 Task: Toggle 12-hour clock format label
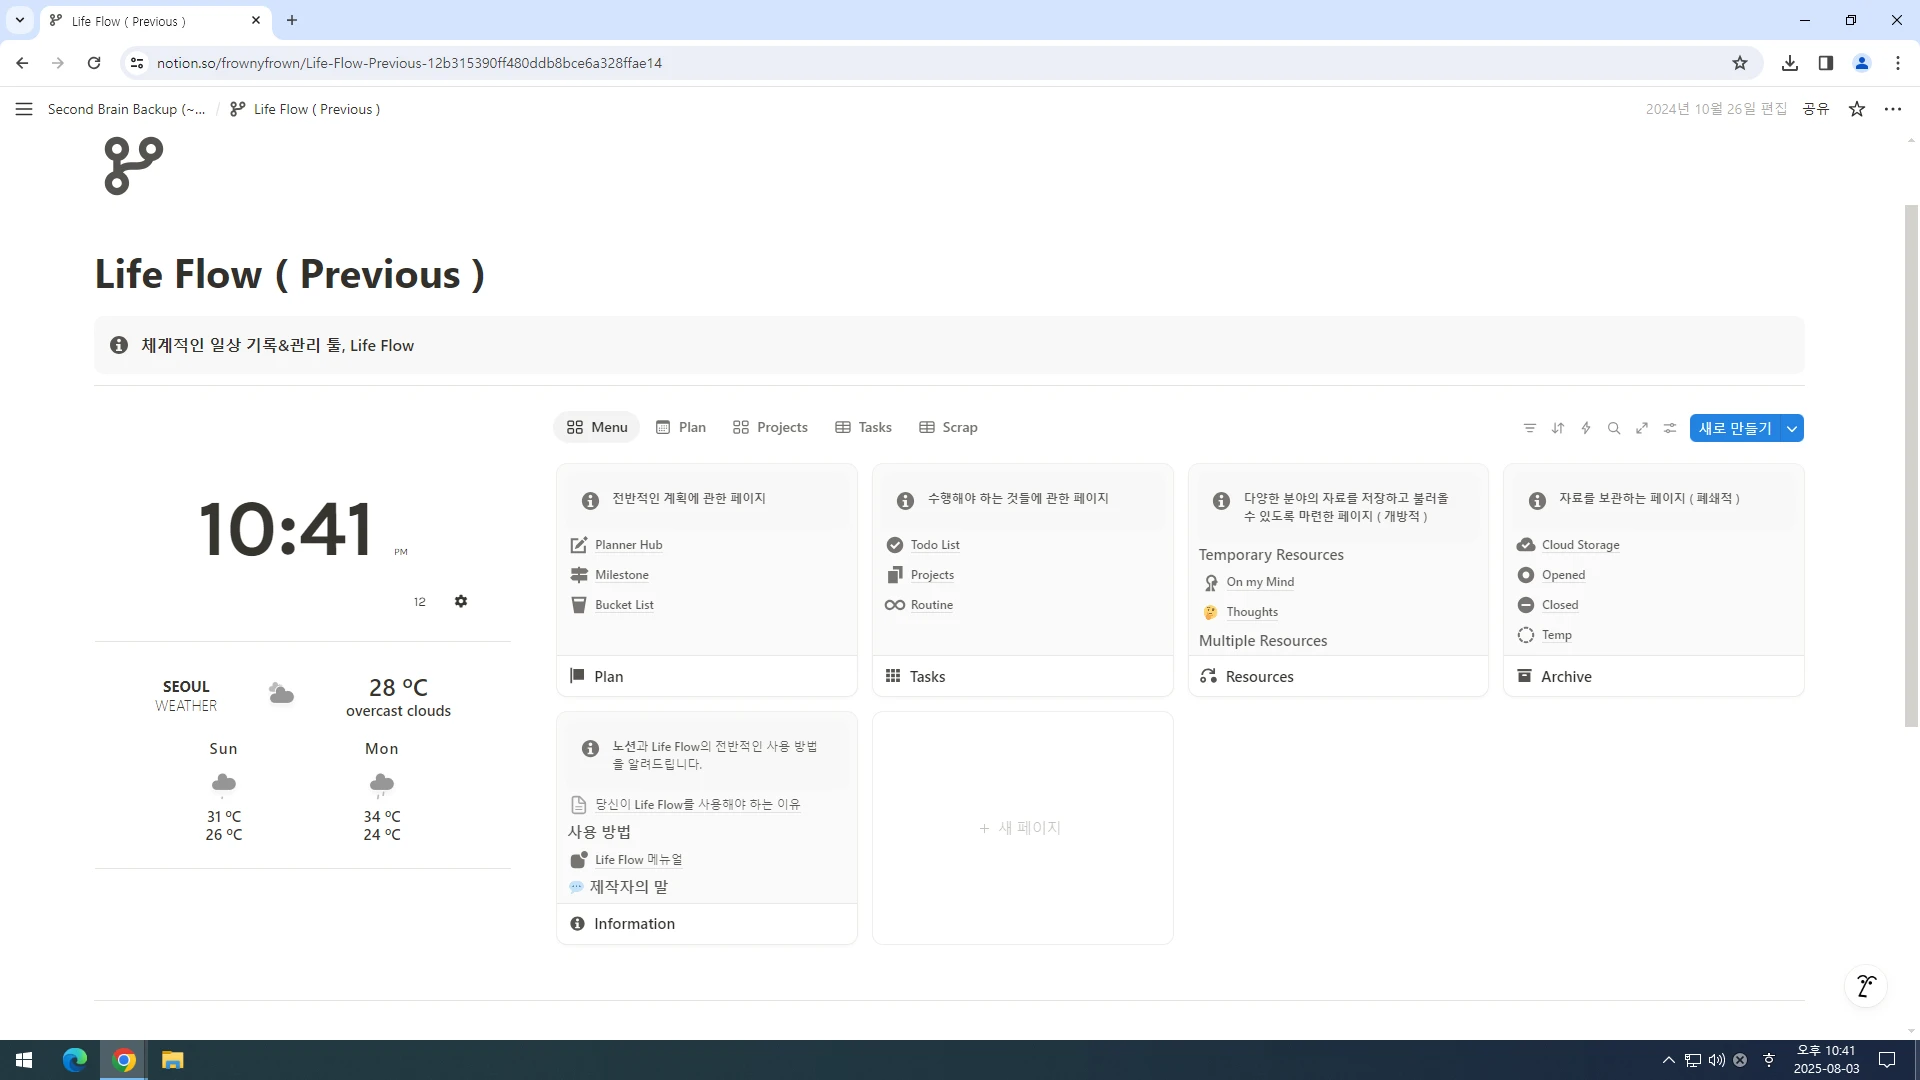(x=420, y=602)
